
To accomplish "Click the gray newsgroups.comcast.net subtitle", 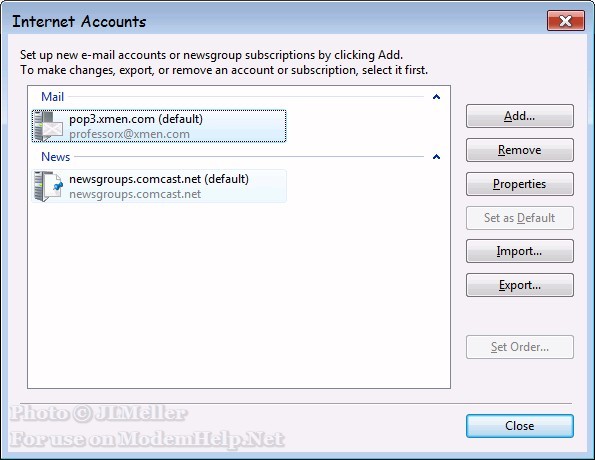I will [135, 194].
